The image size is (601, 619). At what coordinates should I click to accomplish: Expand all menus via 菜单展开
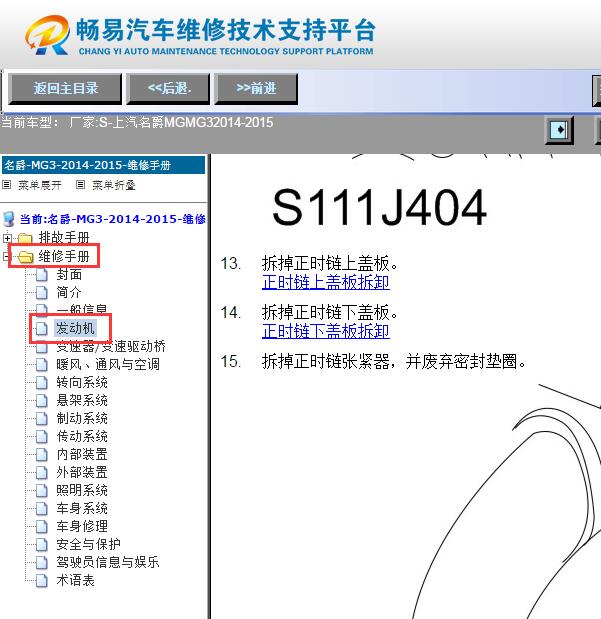39,185
